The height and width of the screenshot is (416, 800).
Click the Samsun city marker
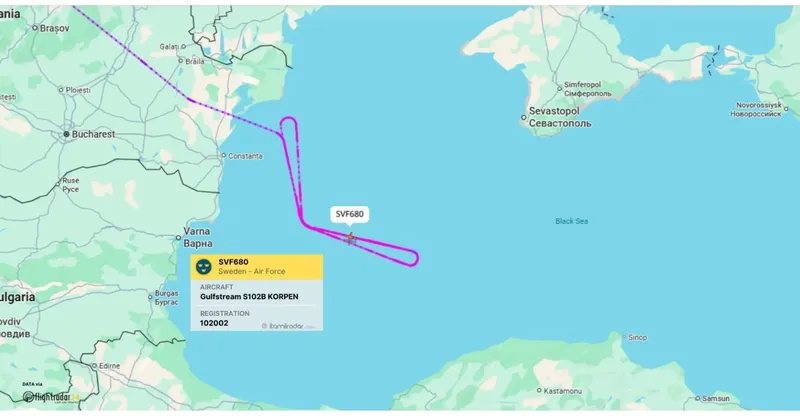(x=698, y=398)
